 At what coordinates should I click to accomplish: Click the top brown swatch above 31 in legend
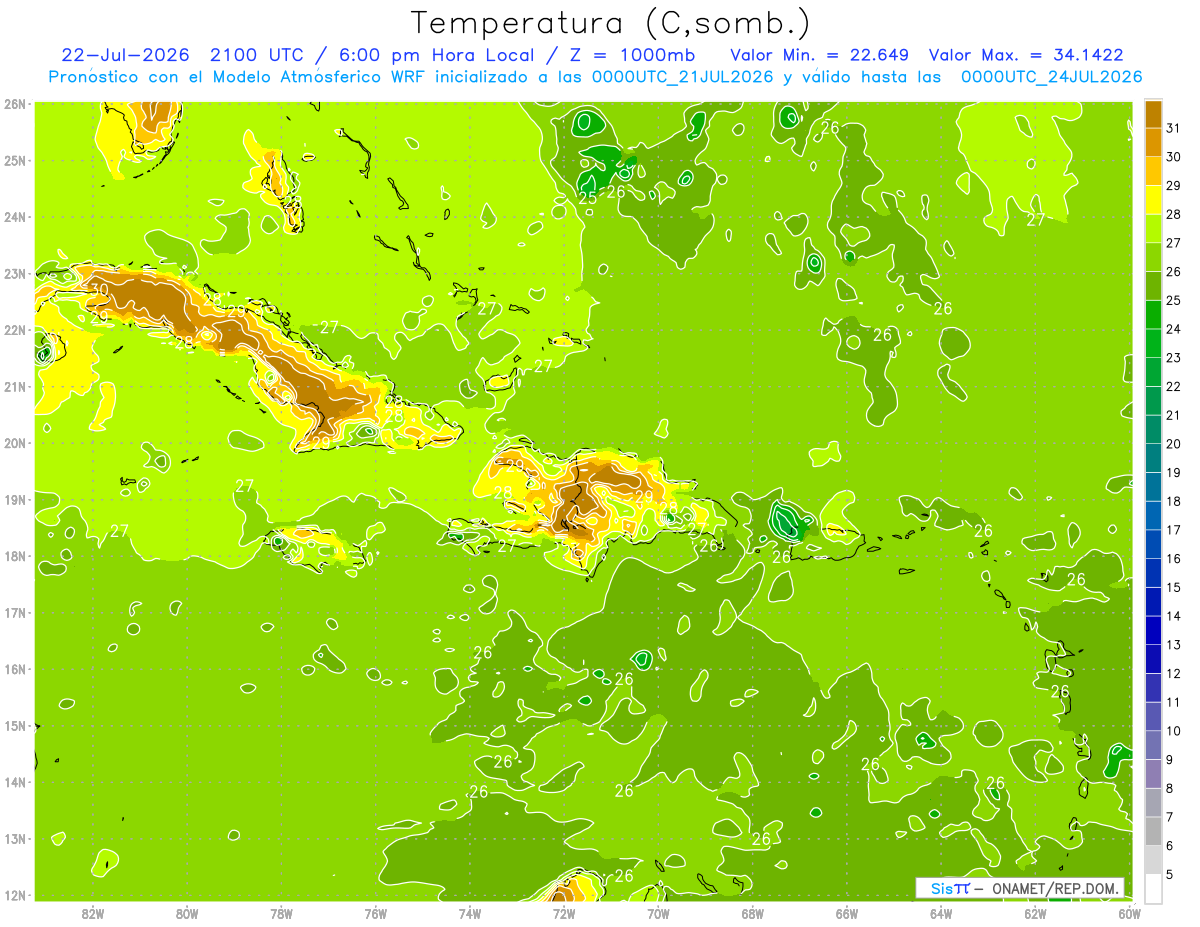1153,113
